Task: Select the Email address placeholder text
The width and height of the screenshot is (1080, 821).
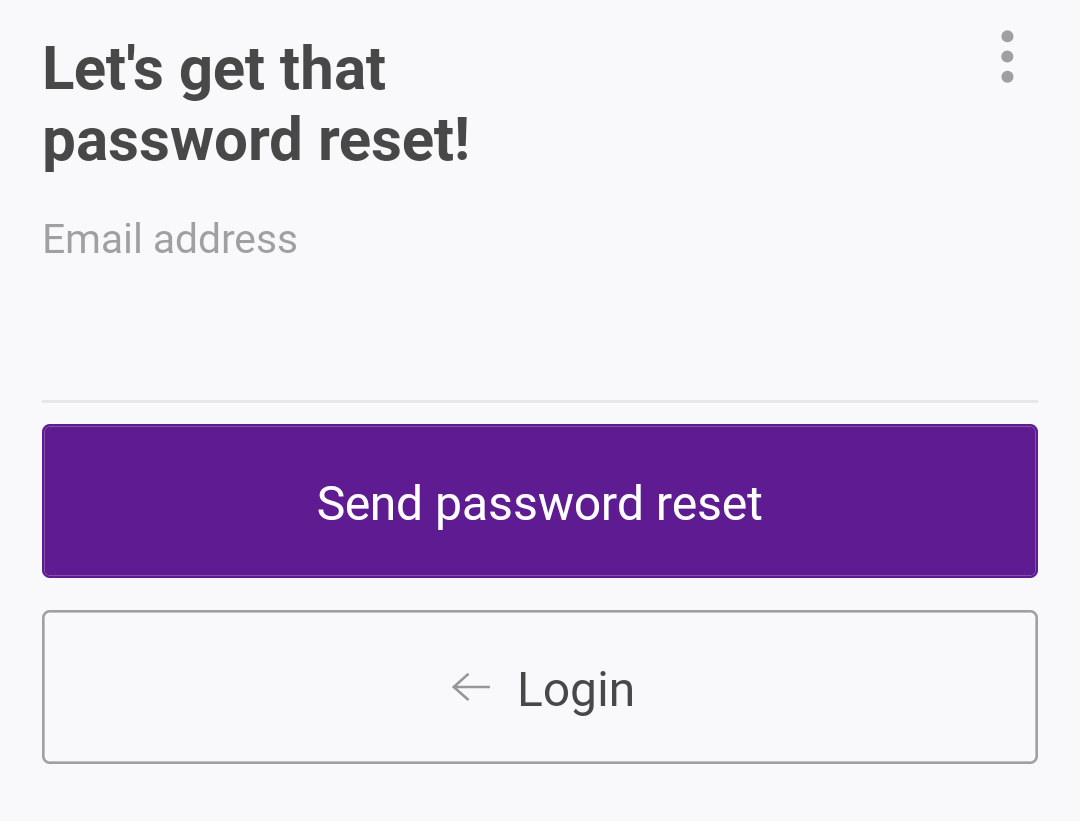Action: tap(169, 239)
